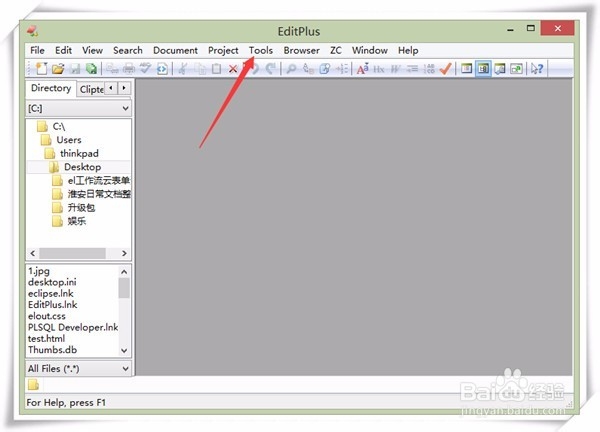600x432 pixels.
Task: Click the full screen window icon
Action: coord(516,69)
